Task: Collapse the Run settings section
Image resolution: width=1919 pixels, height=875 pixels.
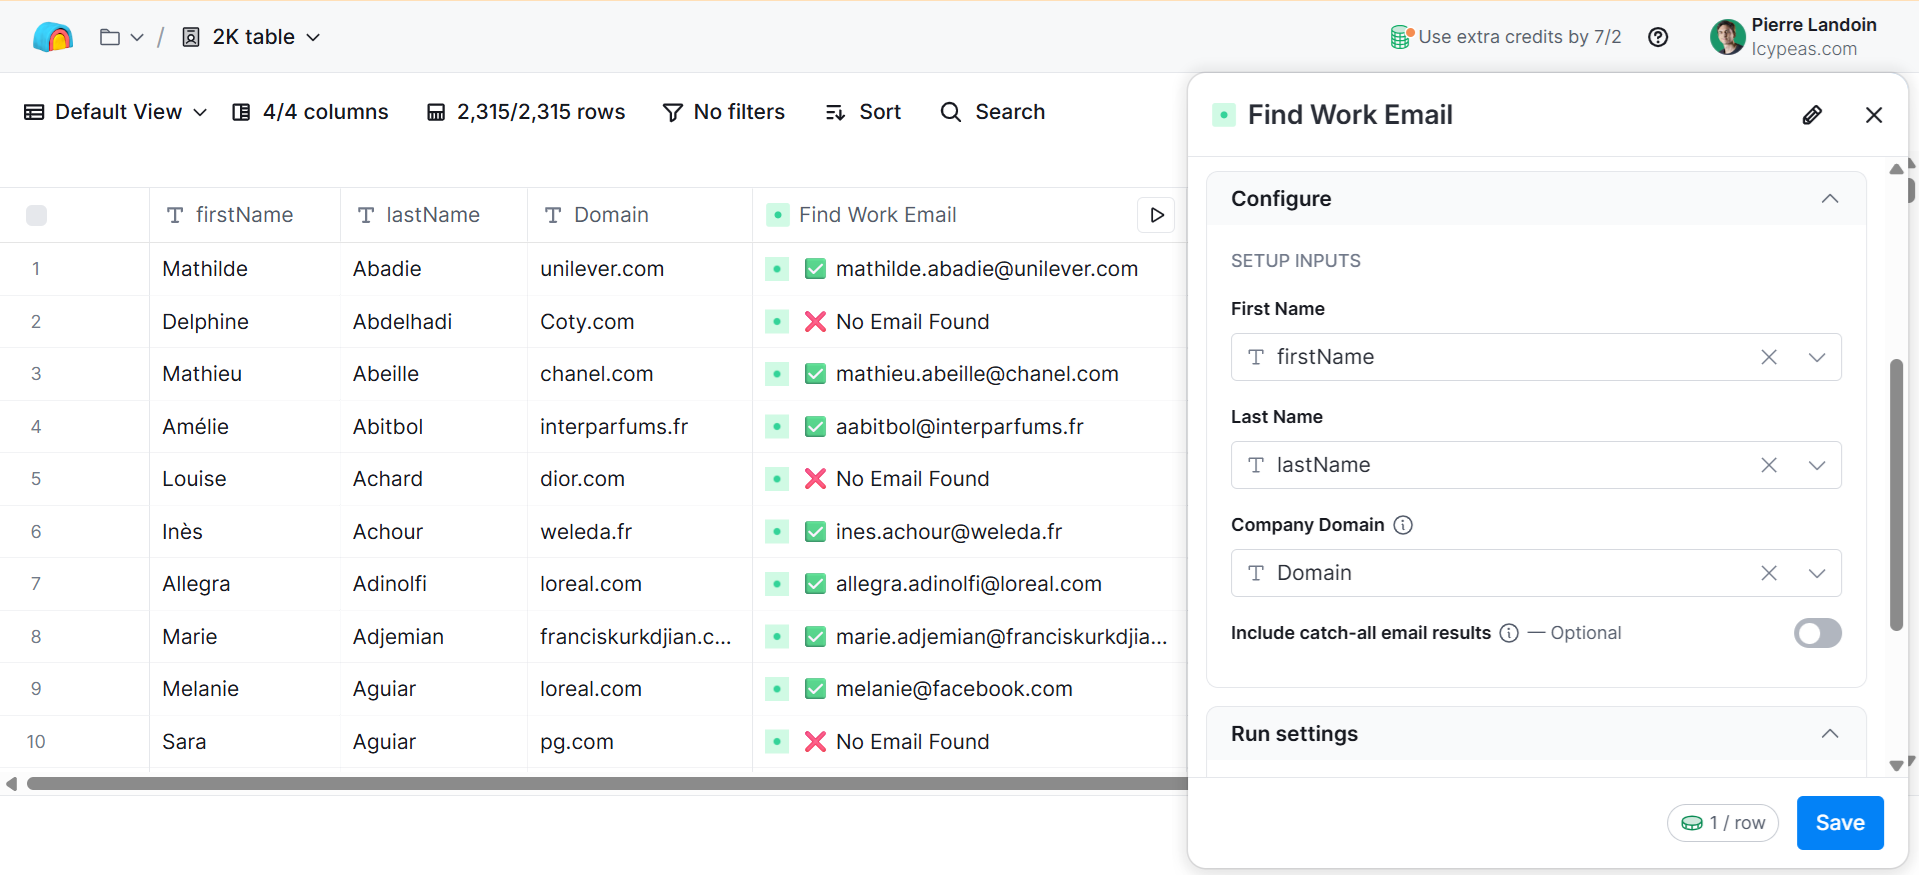Action: coord(1830,734)
